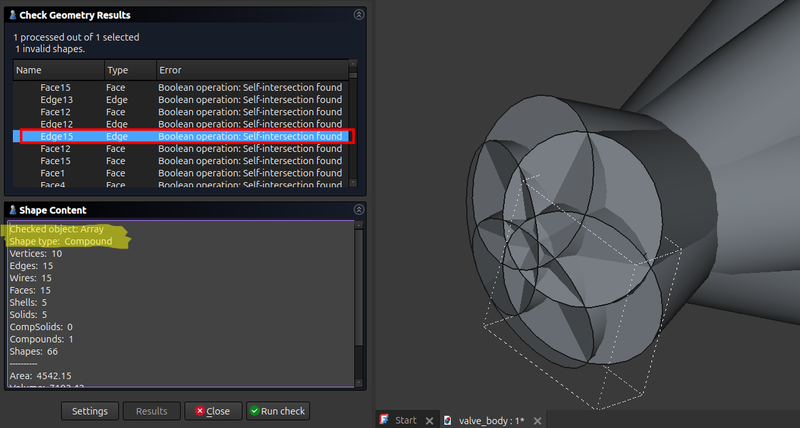Click the Close button with red icon
The width and height of the screenshot is (800, 428).
click(x=212, y=411)
